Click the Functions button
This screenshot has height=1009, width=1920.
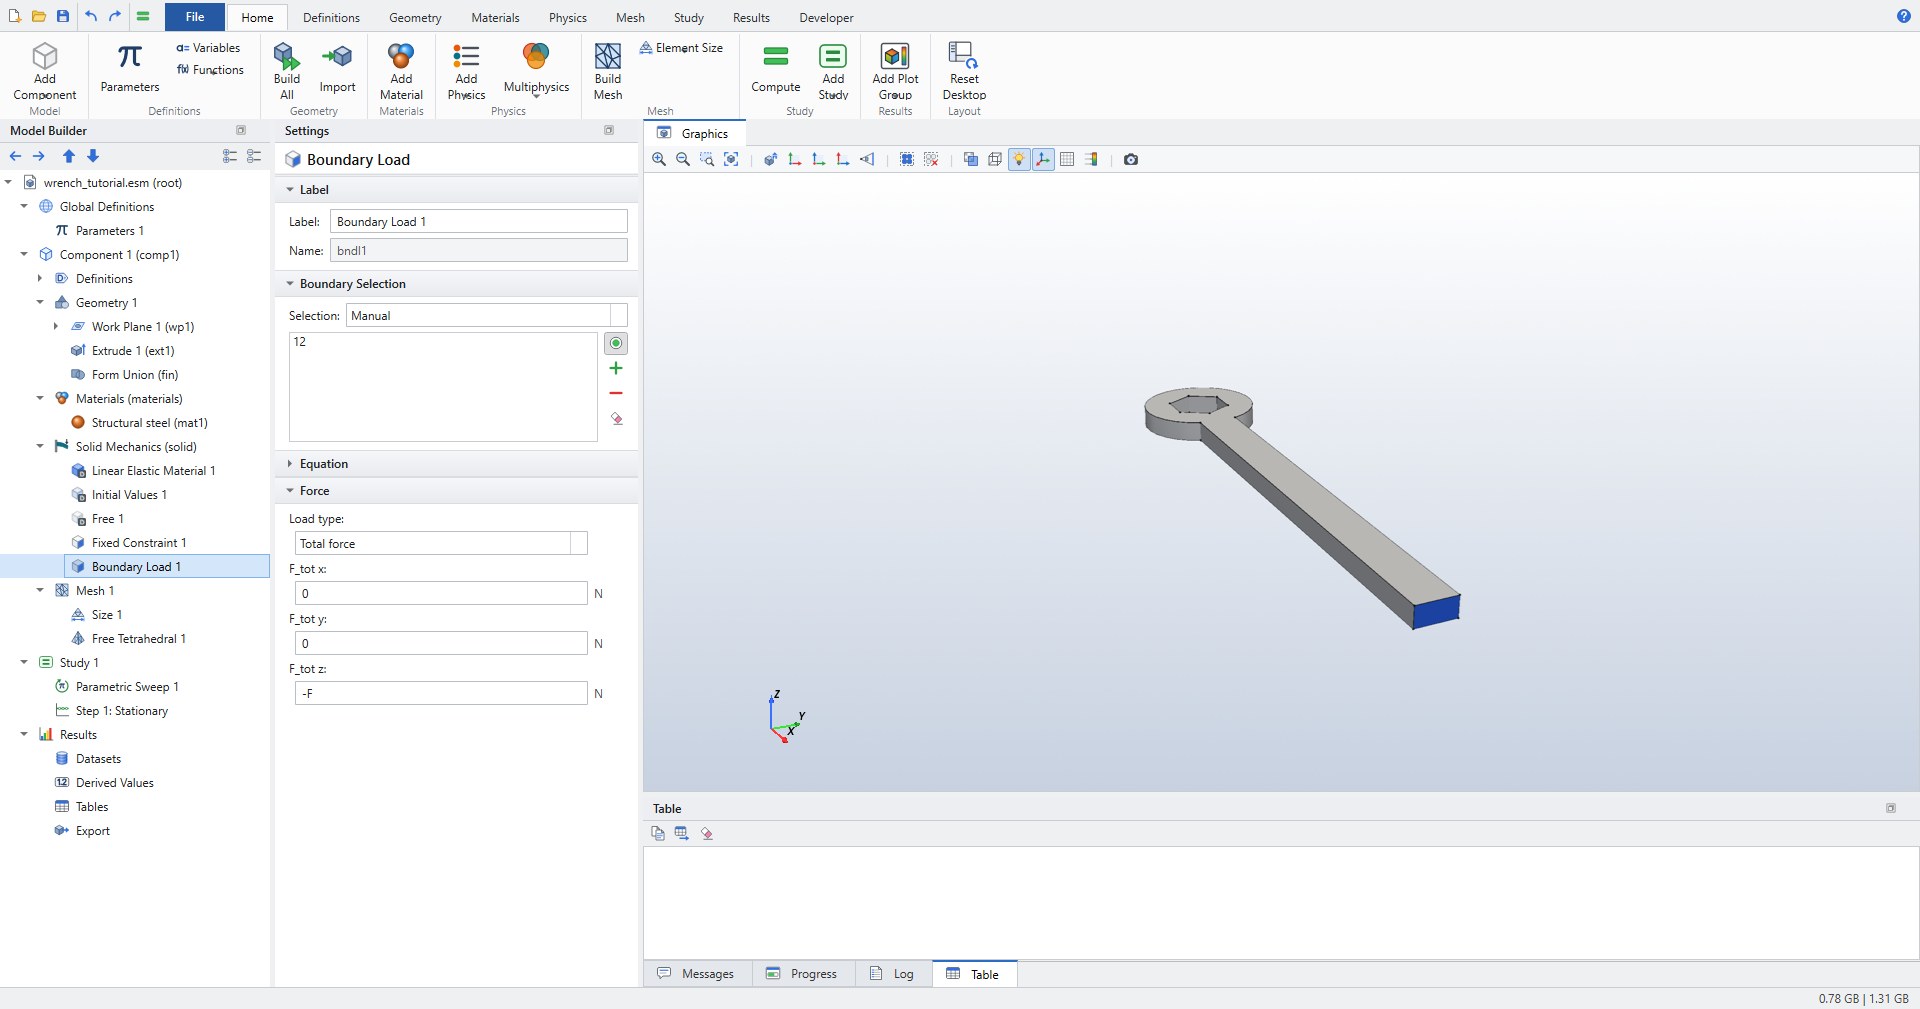tap(210, 70)
